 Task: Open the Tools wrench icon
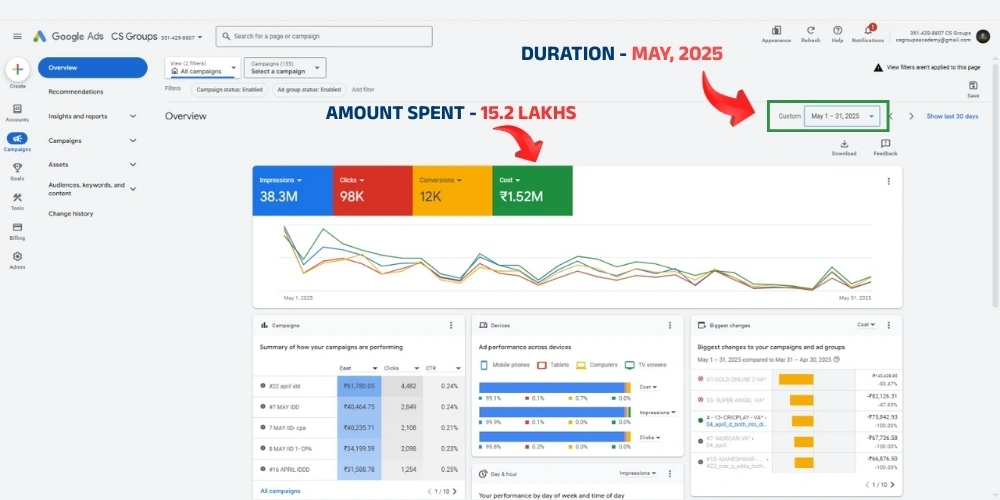(17, 197)
